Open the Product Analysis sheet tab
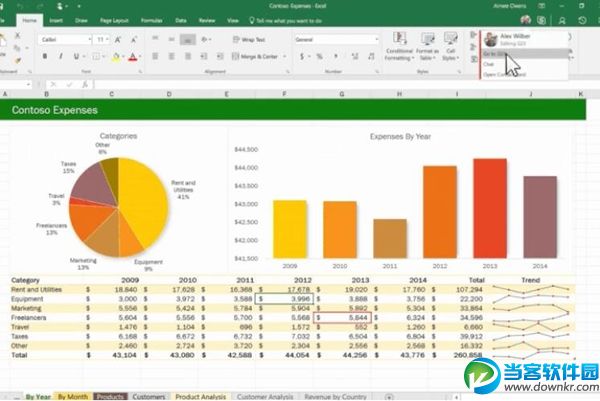The height and width of the screenshot is (401, 600). [x=201, y=396]
